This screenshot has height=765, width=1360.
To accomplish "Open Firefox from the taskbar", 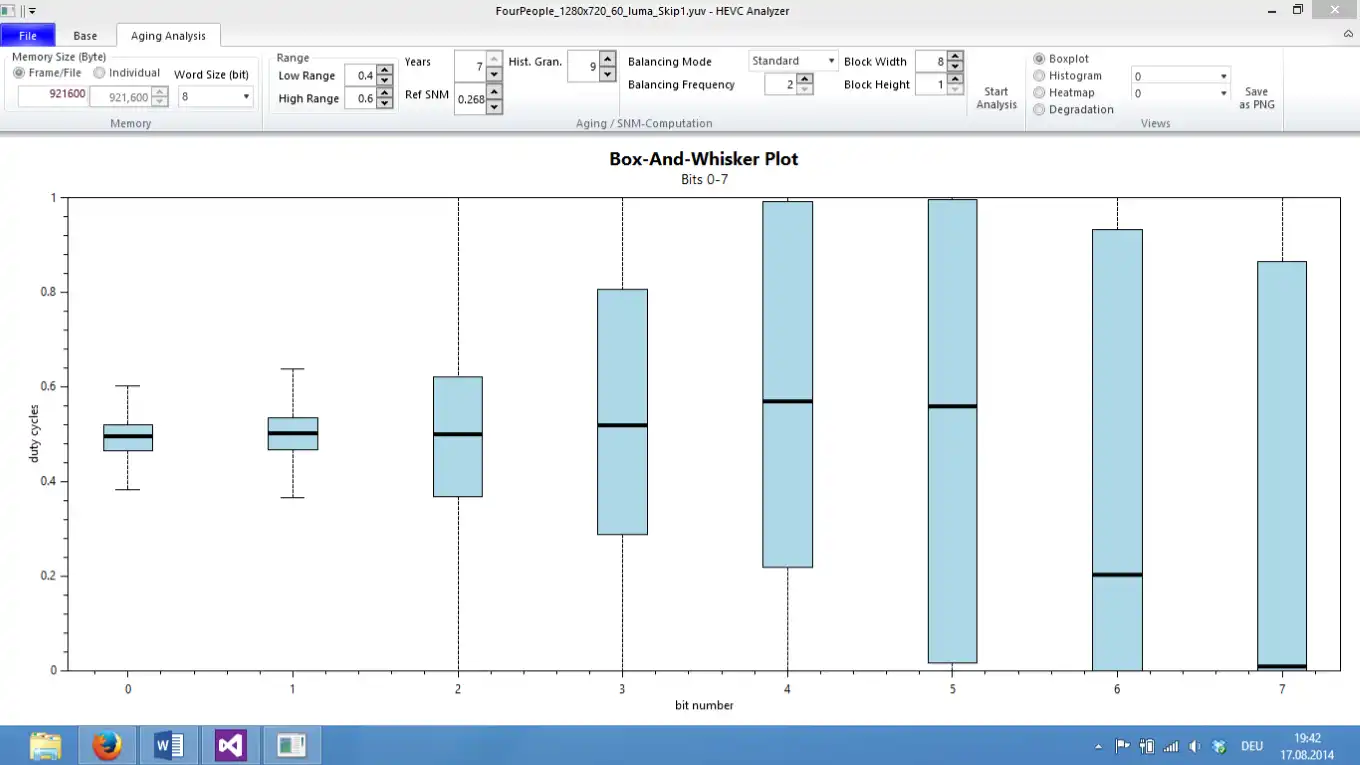I will 107,746.
